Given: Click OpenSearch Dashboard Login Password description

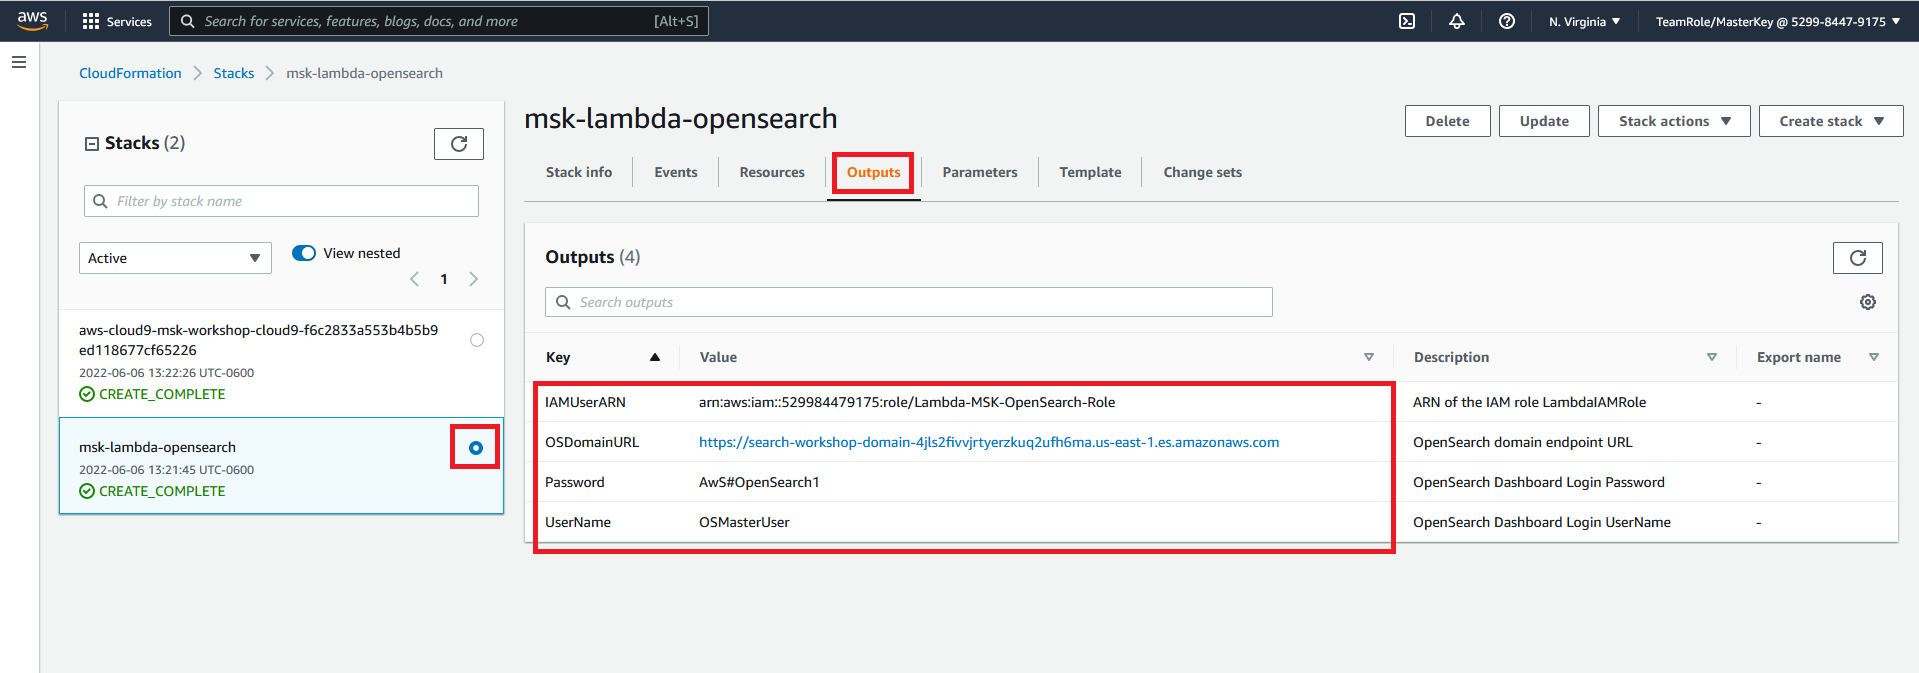Looking at the screenshot, I should 1539,482.
